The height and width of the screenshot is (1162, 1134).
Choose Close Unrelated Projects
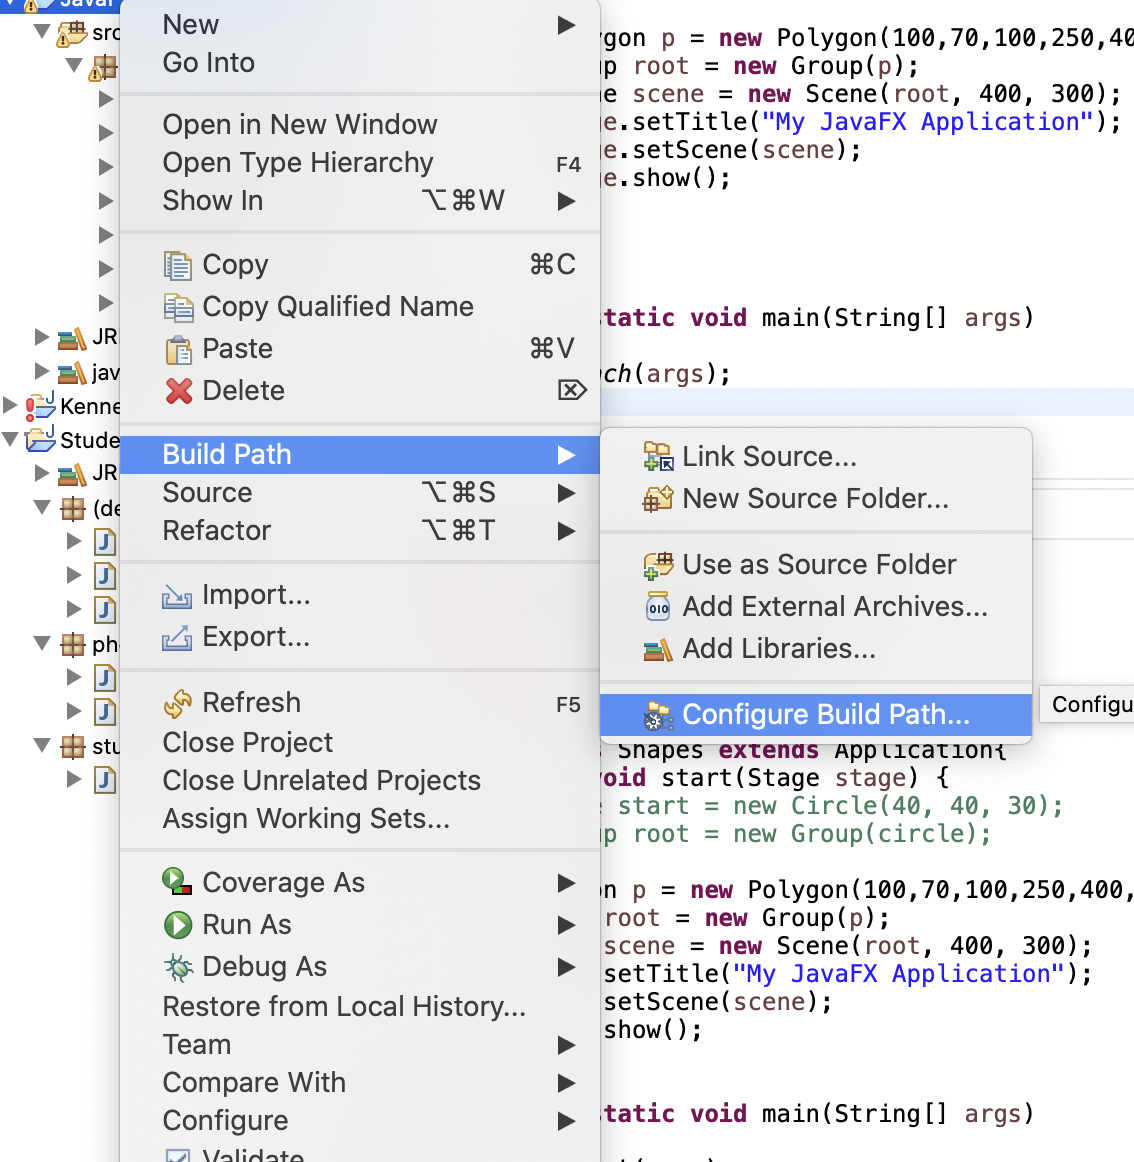pyautogui.click(x=359, y=780)
